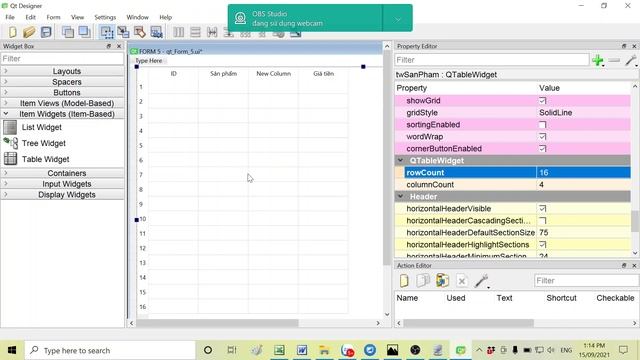Click the Type Here menu placeholder on form
640x360 pixels.
tap(149, 60)
